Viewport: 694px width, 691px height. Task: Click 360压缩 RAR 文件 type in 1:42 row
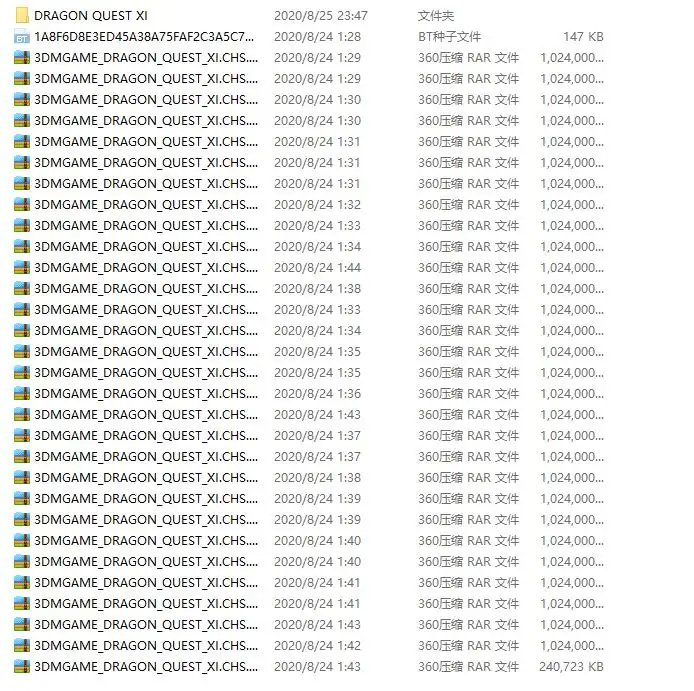pos(468,646)
